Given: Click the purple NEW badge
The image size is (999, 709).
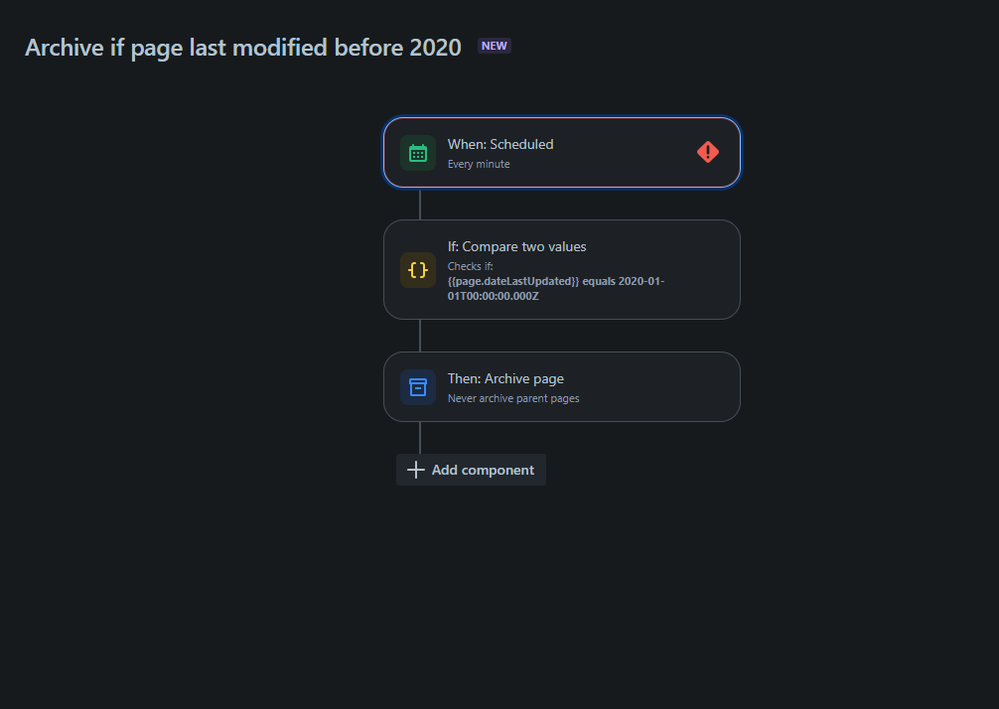Looking at the screenshot, I should (494, 46).
